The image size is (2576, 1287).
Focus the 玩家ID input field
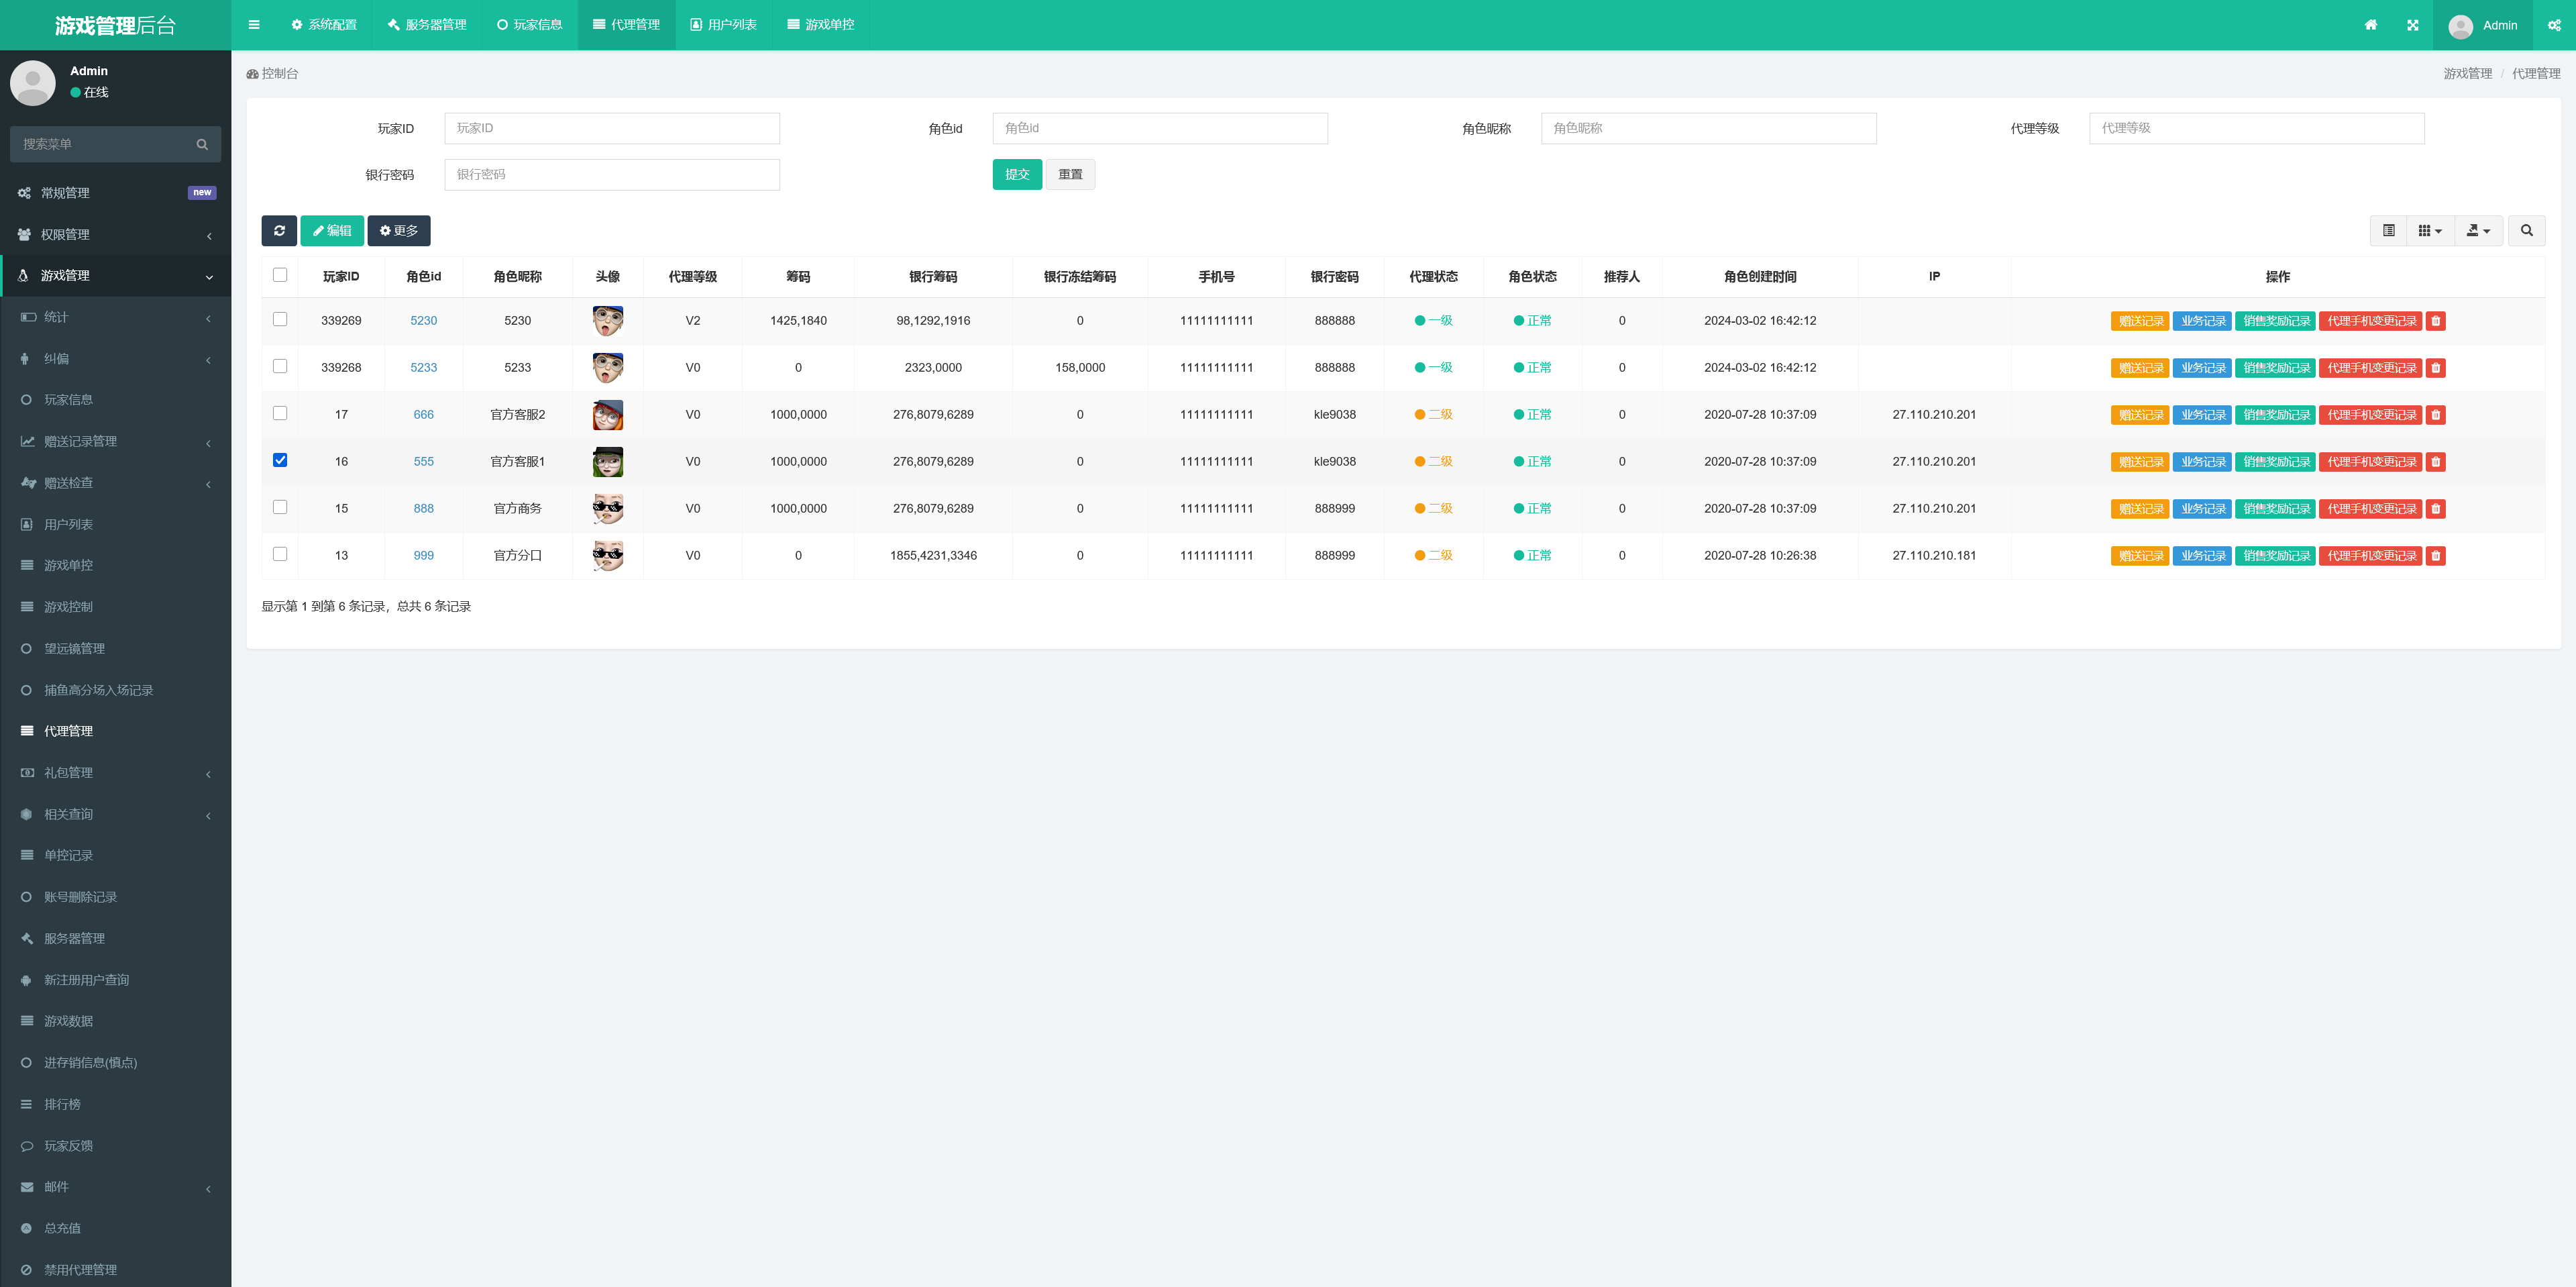(x=611, y=128)
